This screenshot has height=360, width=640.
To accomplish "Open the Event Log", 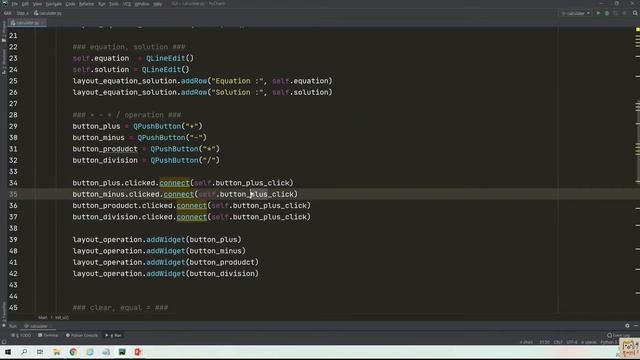I will pos(618,335).
